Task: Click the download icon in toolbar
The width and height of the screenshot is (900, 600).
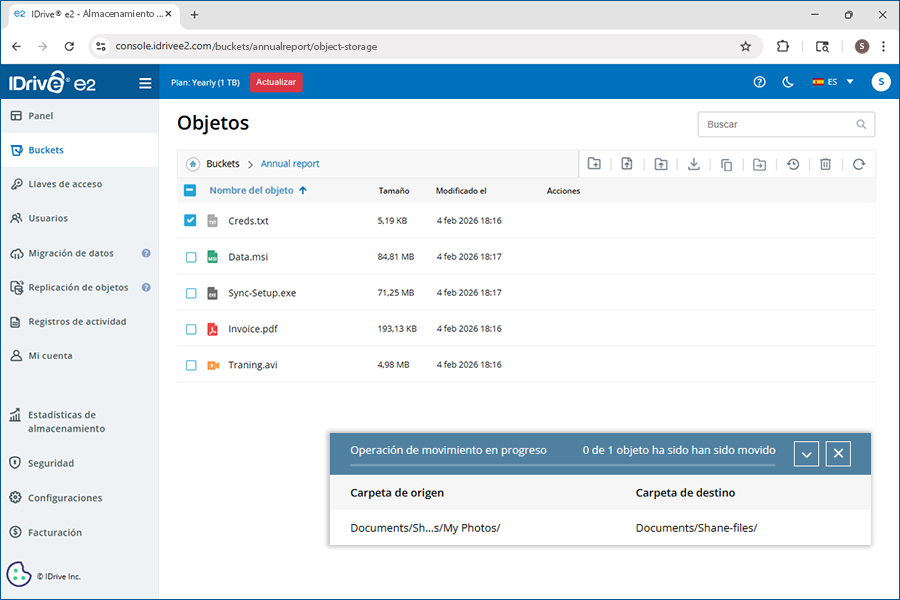Action: pos(693,164)
